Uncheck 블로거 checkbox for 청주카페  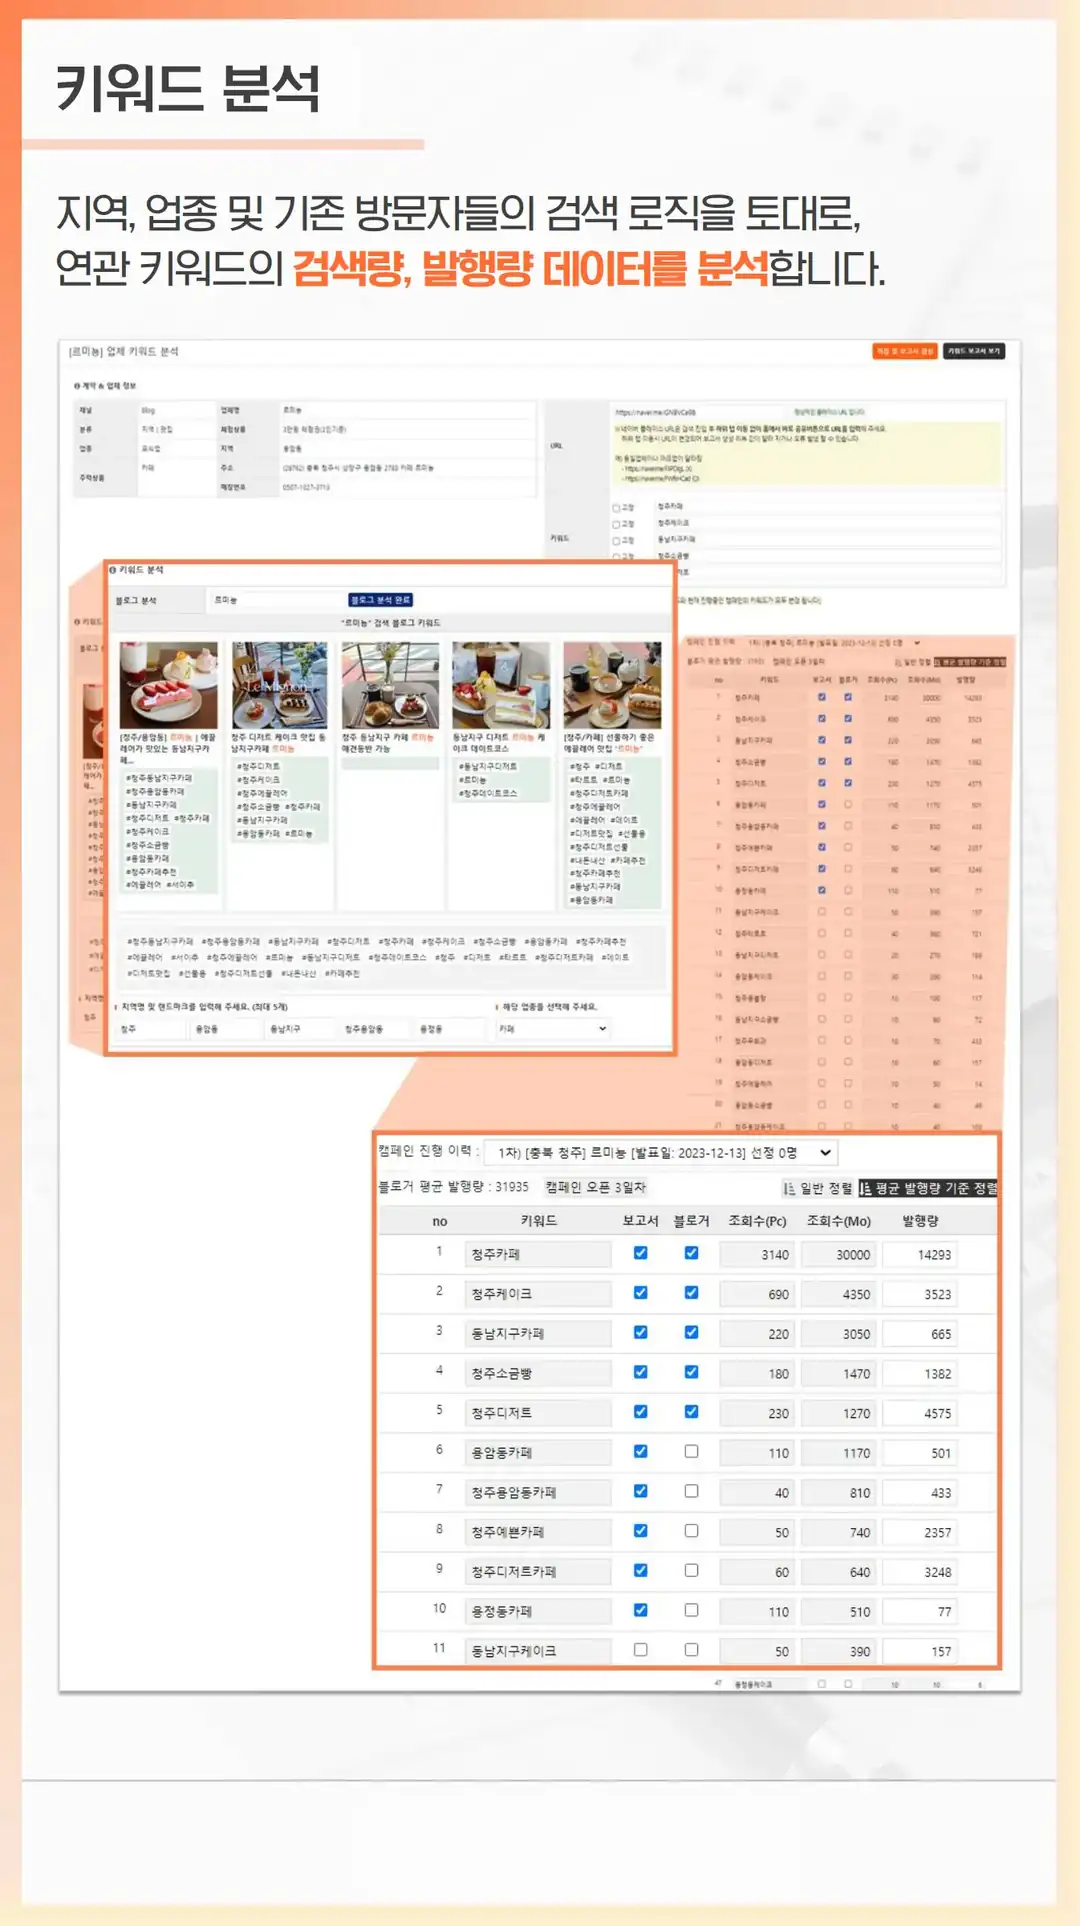[x=691, y=1253]
